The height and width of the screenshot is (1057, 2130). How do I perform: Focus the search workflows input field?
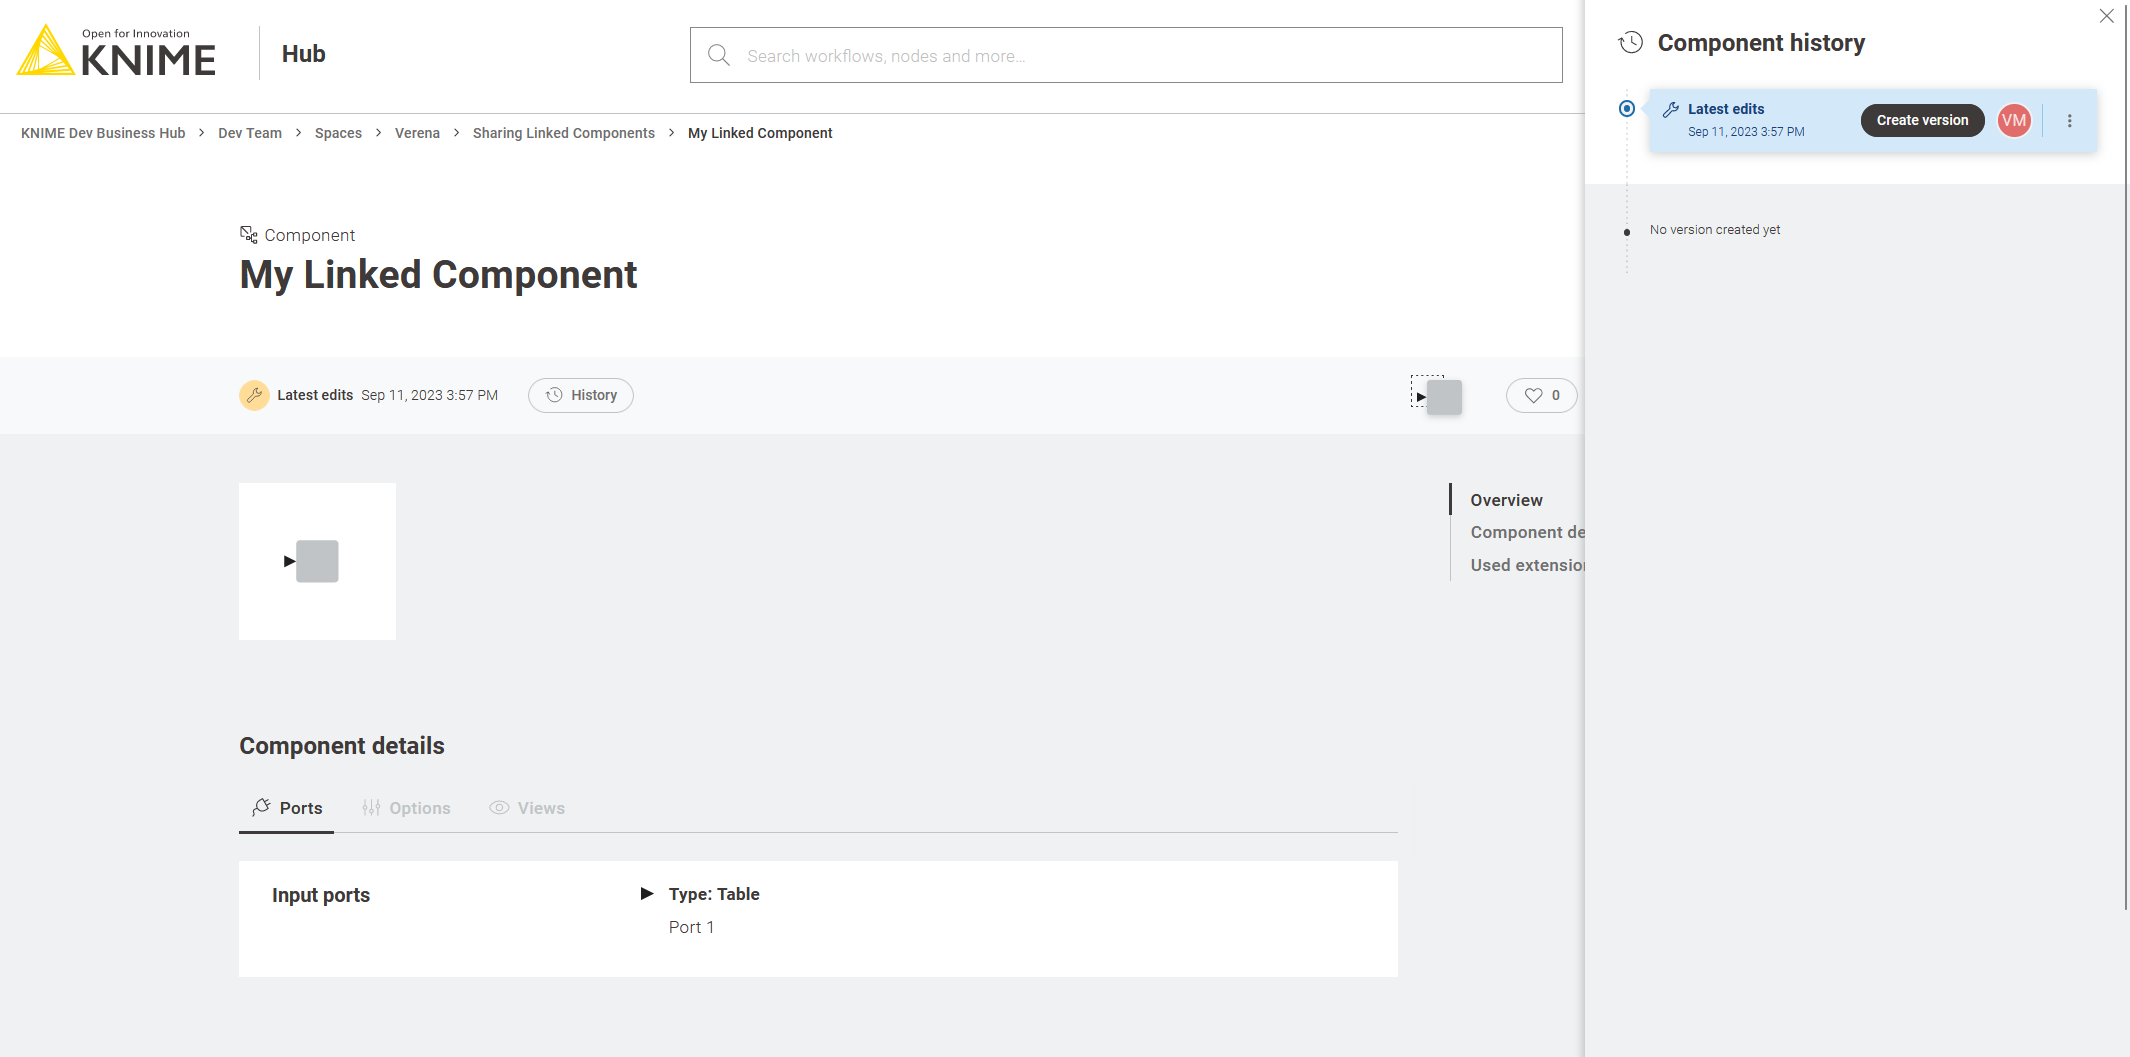1126,55
